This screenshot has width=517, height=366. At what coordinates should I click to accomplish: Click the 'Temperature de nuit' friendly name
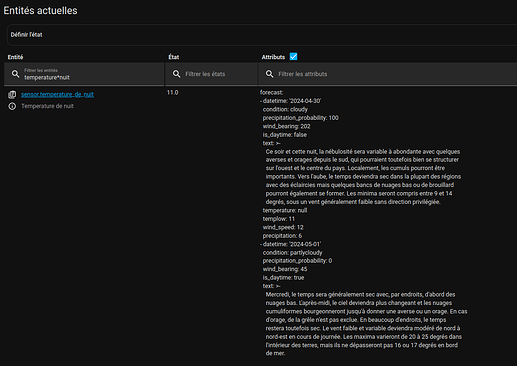[47, 106]
